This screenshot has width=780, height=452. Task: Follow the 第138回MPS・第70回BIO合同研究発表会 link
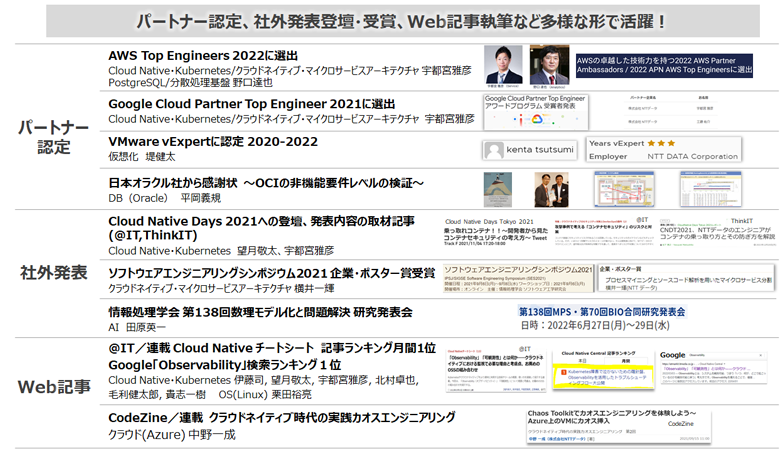point(602,312)
